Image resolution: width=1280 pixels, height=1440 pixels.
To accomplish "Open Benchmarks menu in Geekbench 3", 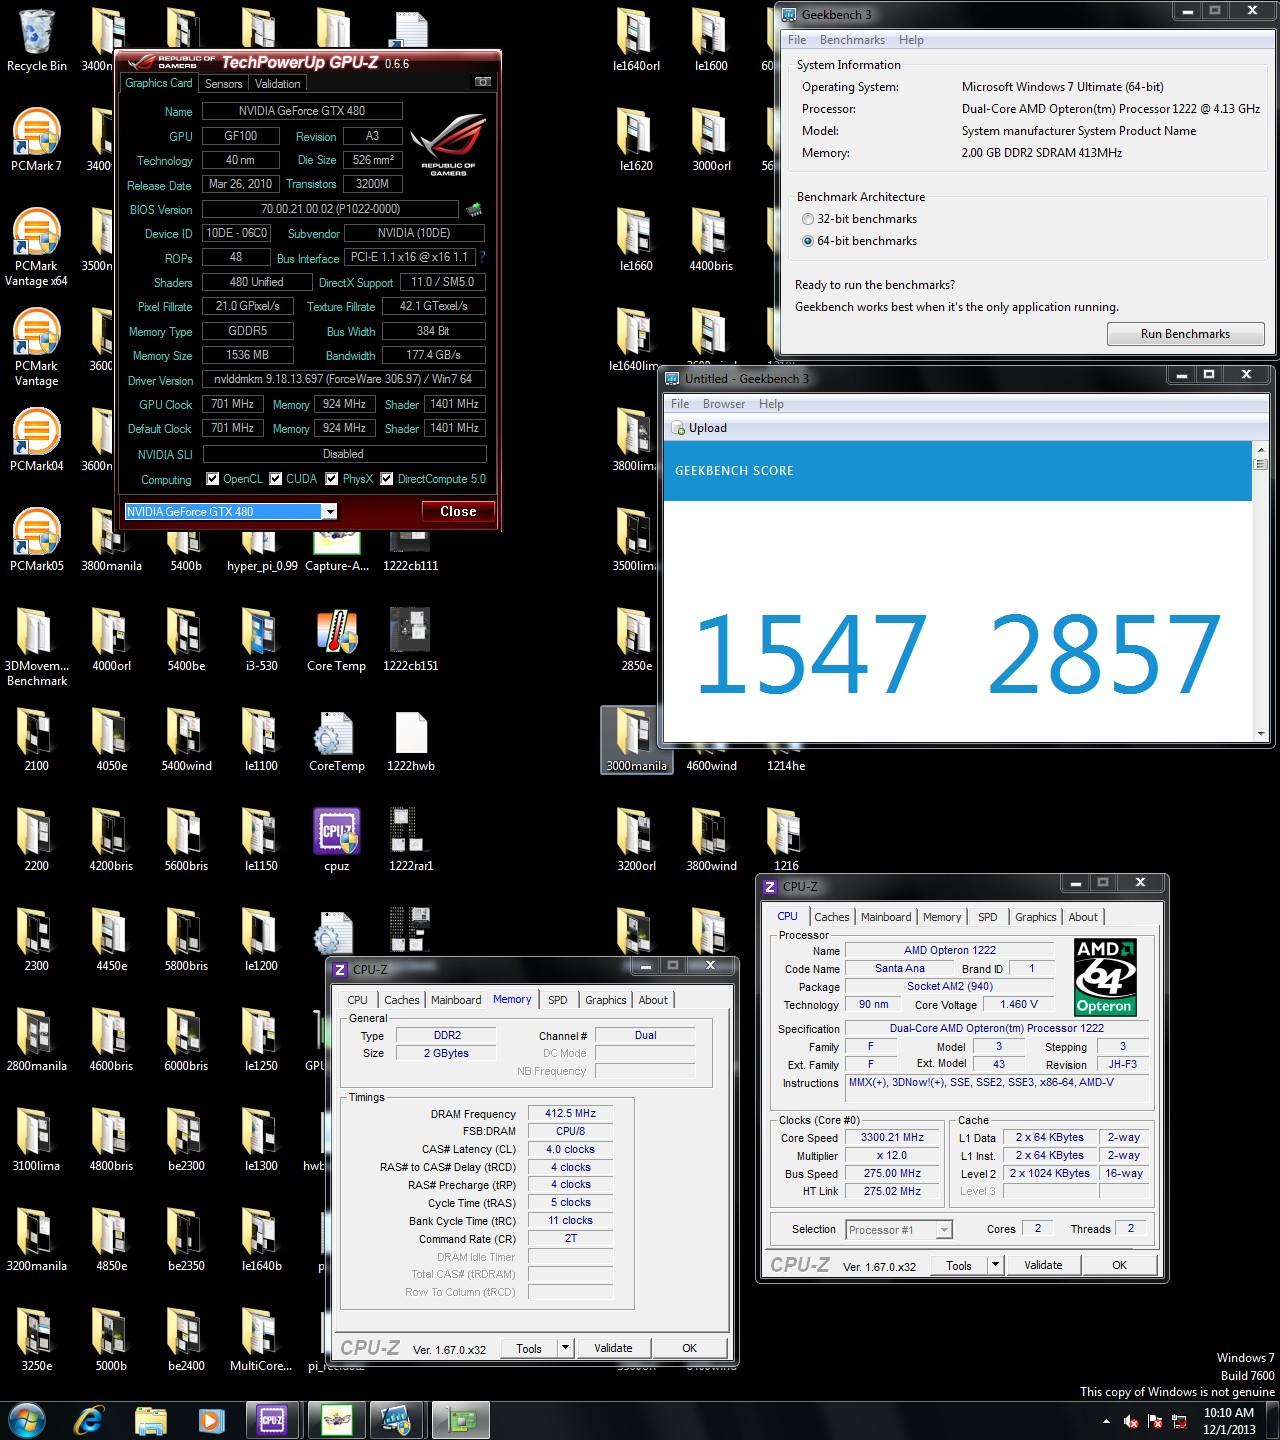I will click(x=852, y=40).
